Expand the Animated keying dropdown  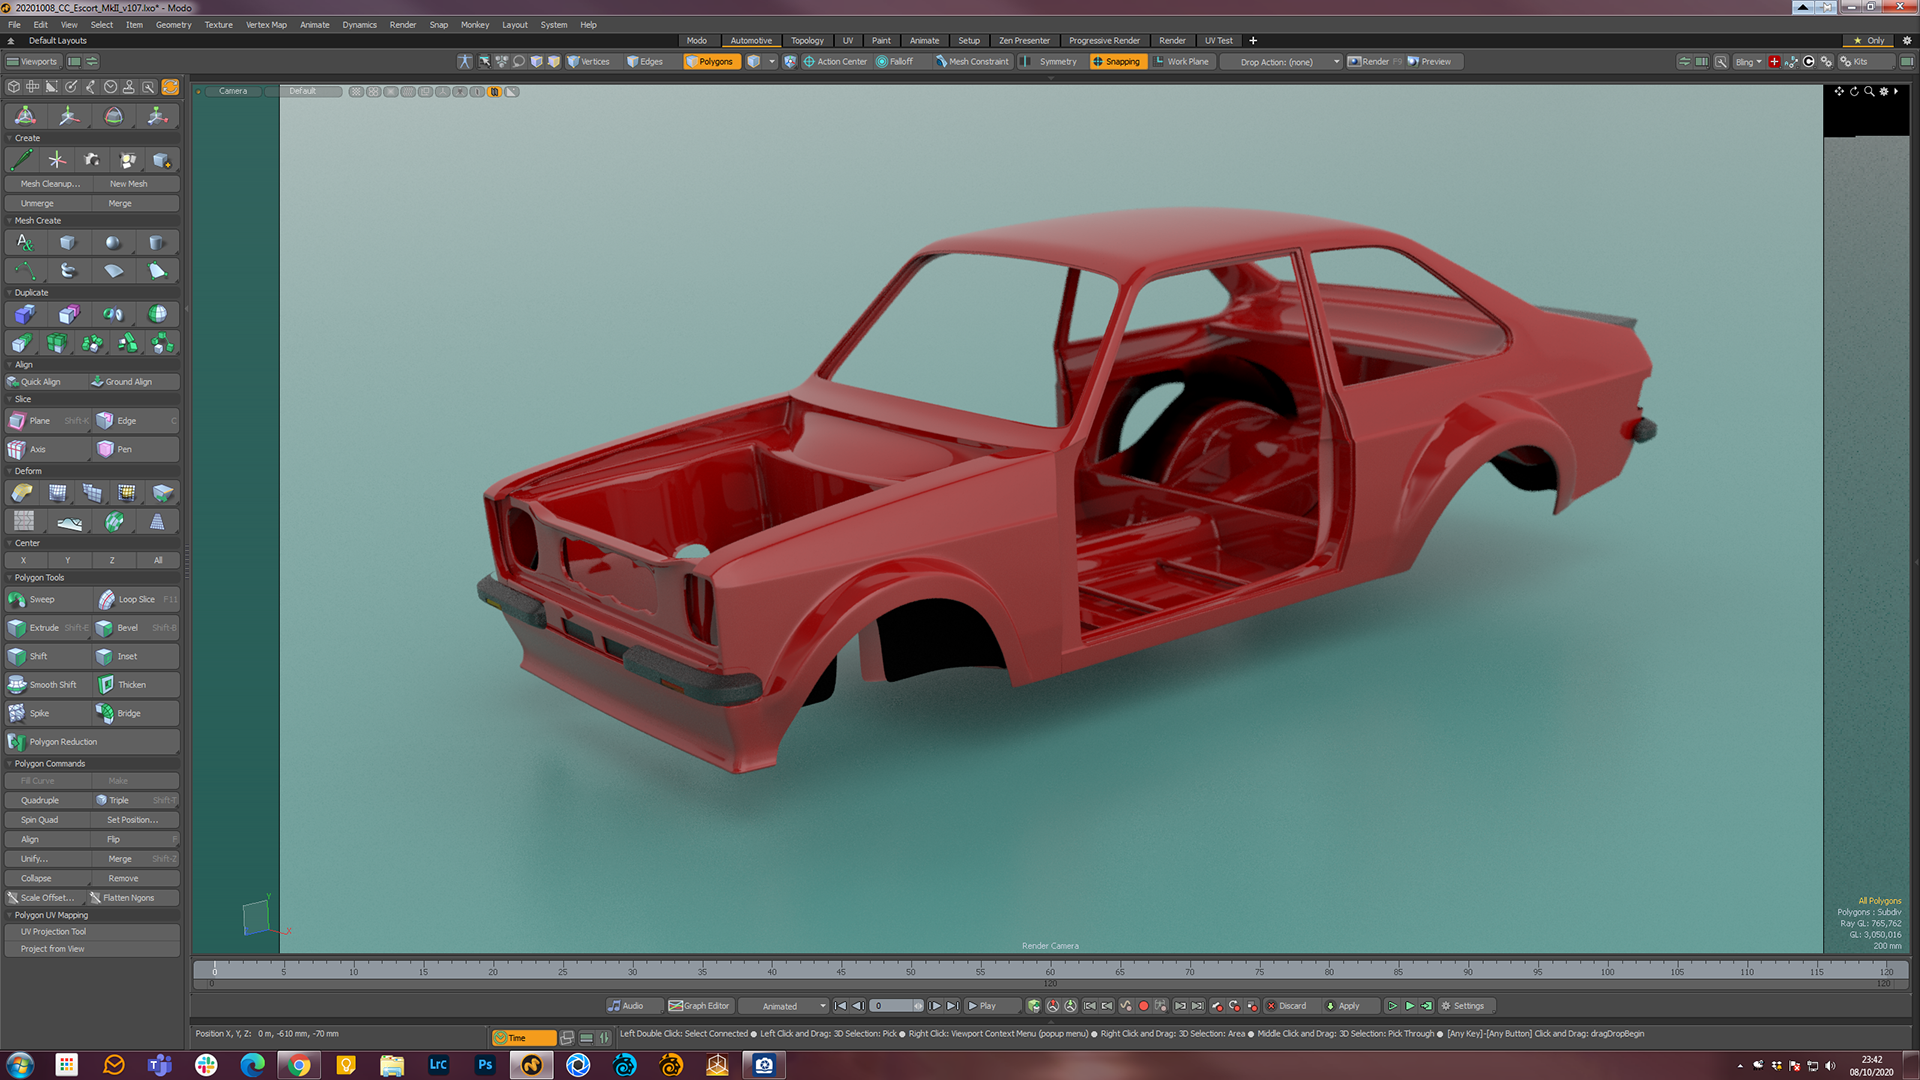click(822, 1006)
